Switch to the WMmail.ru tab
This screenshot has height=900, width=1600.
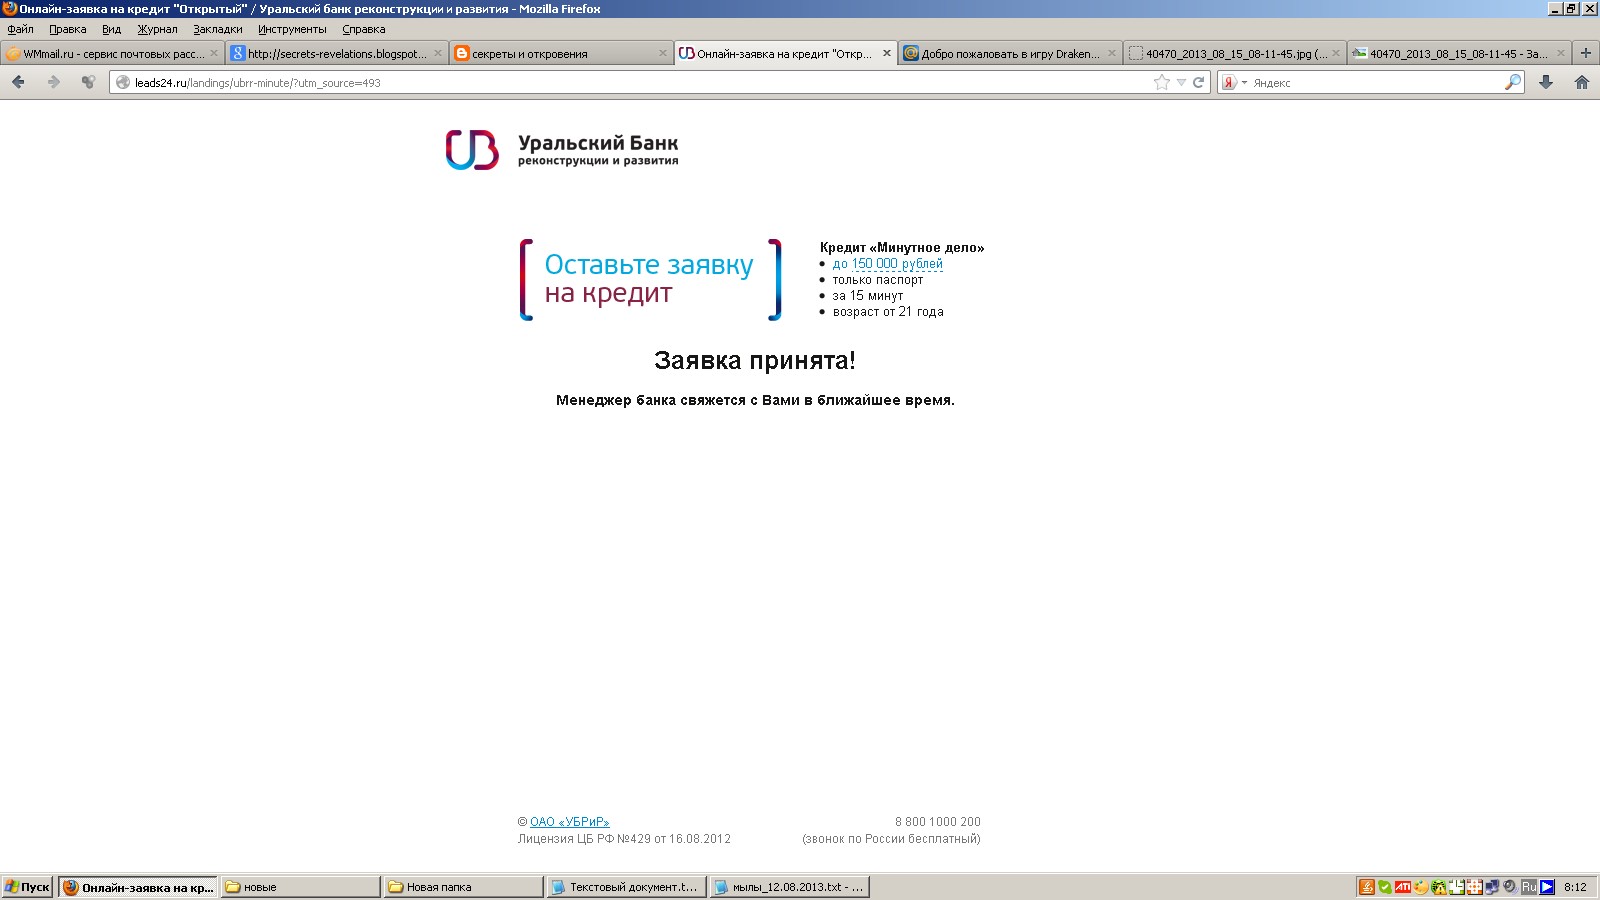(x=112, y=53)
